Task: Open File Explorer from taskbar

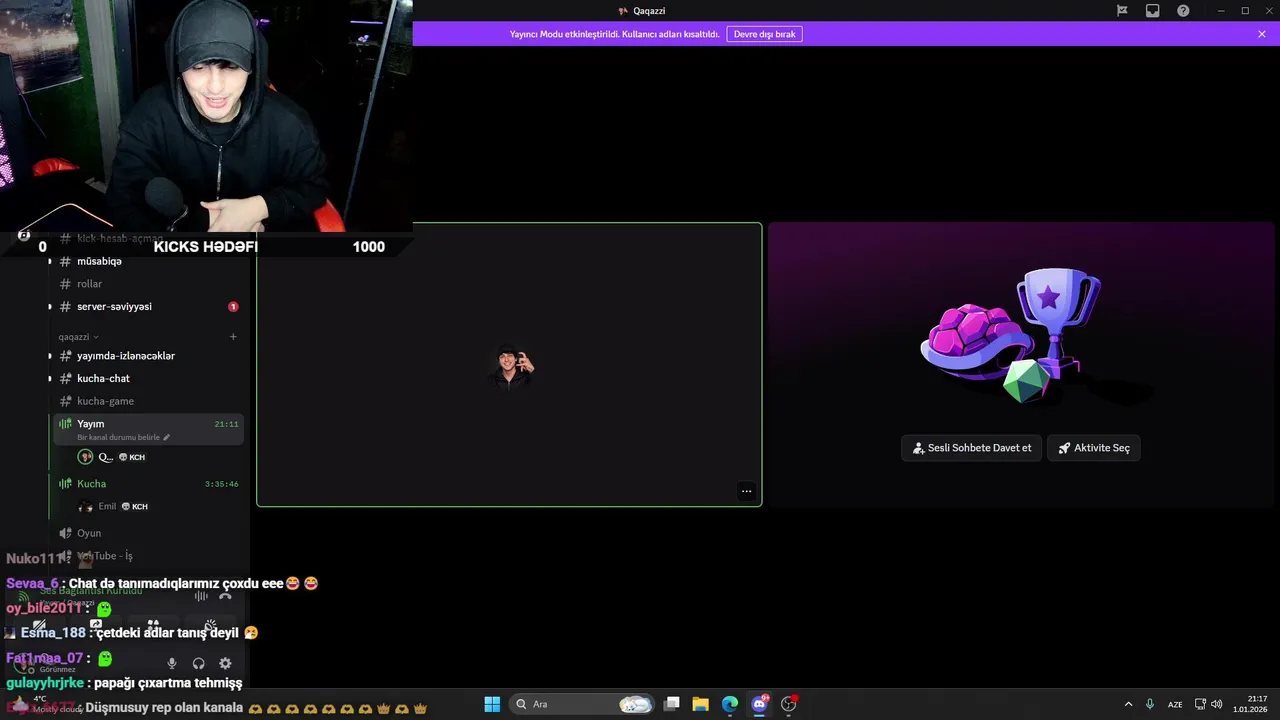Action: pos(701,704)
